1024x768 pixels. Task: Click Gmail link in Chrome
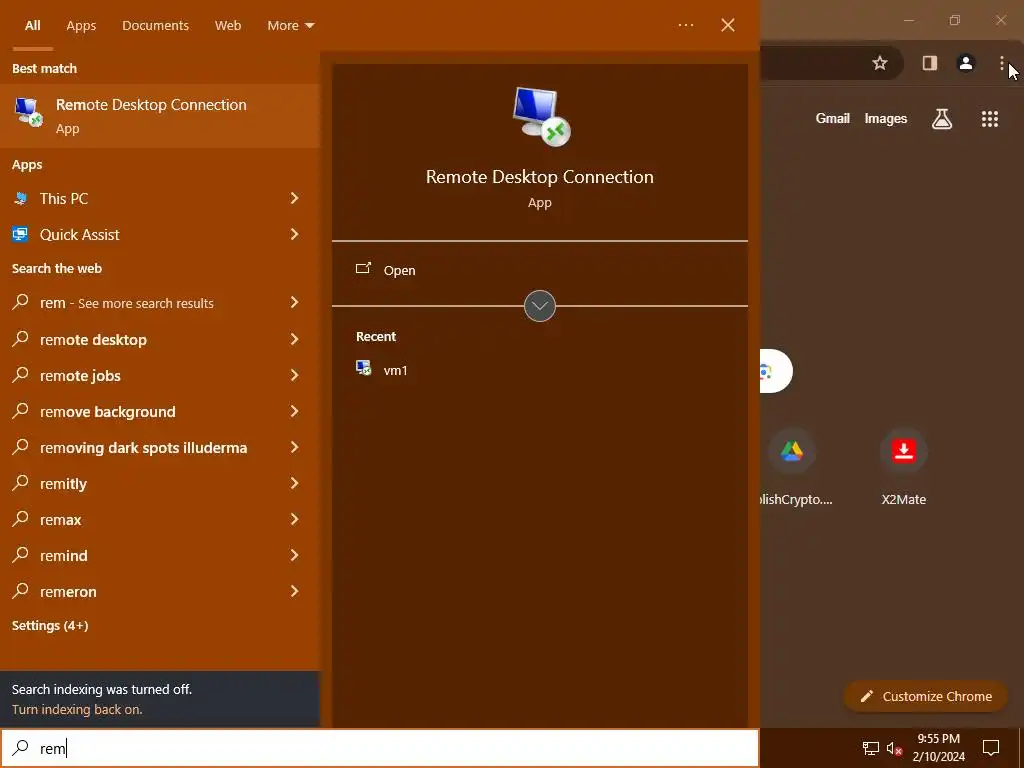pos(833,118)
